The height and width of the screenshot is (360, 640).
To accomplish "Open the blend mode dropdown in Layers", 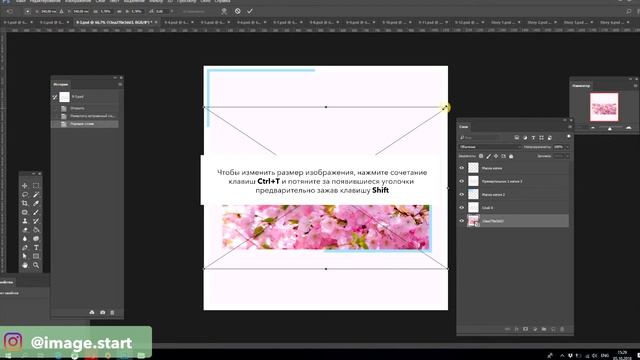I will tap(490, 147).
